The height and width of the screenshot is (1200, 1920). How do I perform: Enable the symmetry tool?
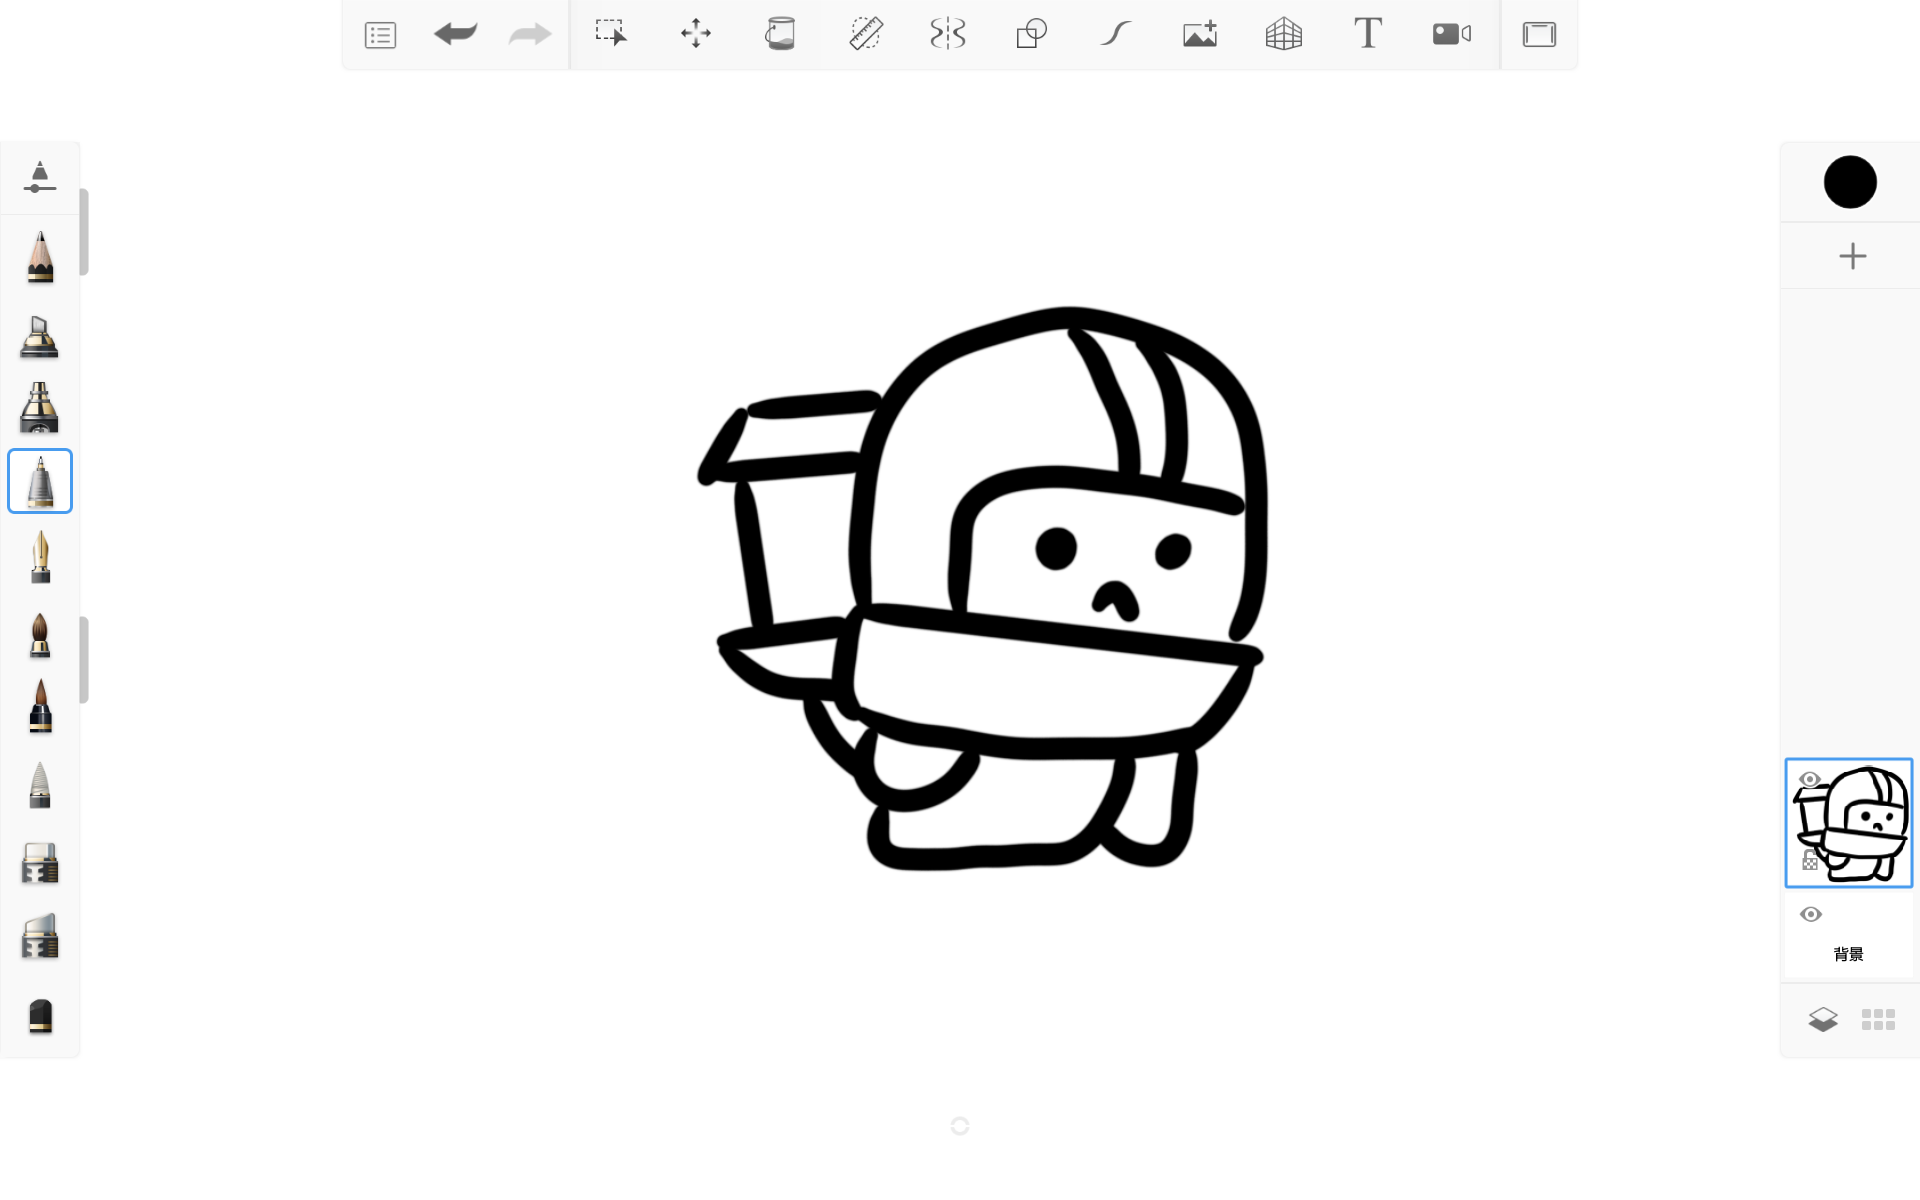pos(947,34)
